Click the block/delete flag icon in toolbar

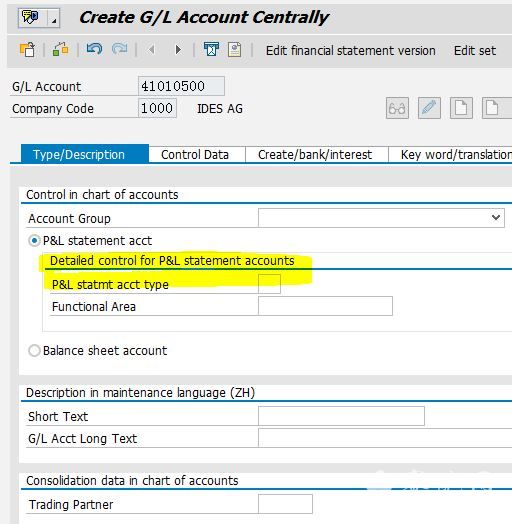tap(211, 49)
